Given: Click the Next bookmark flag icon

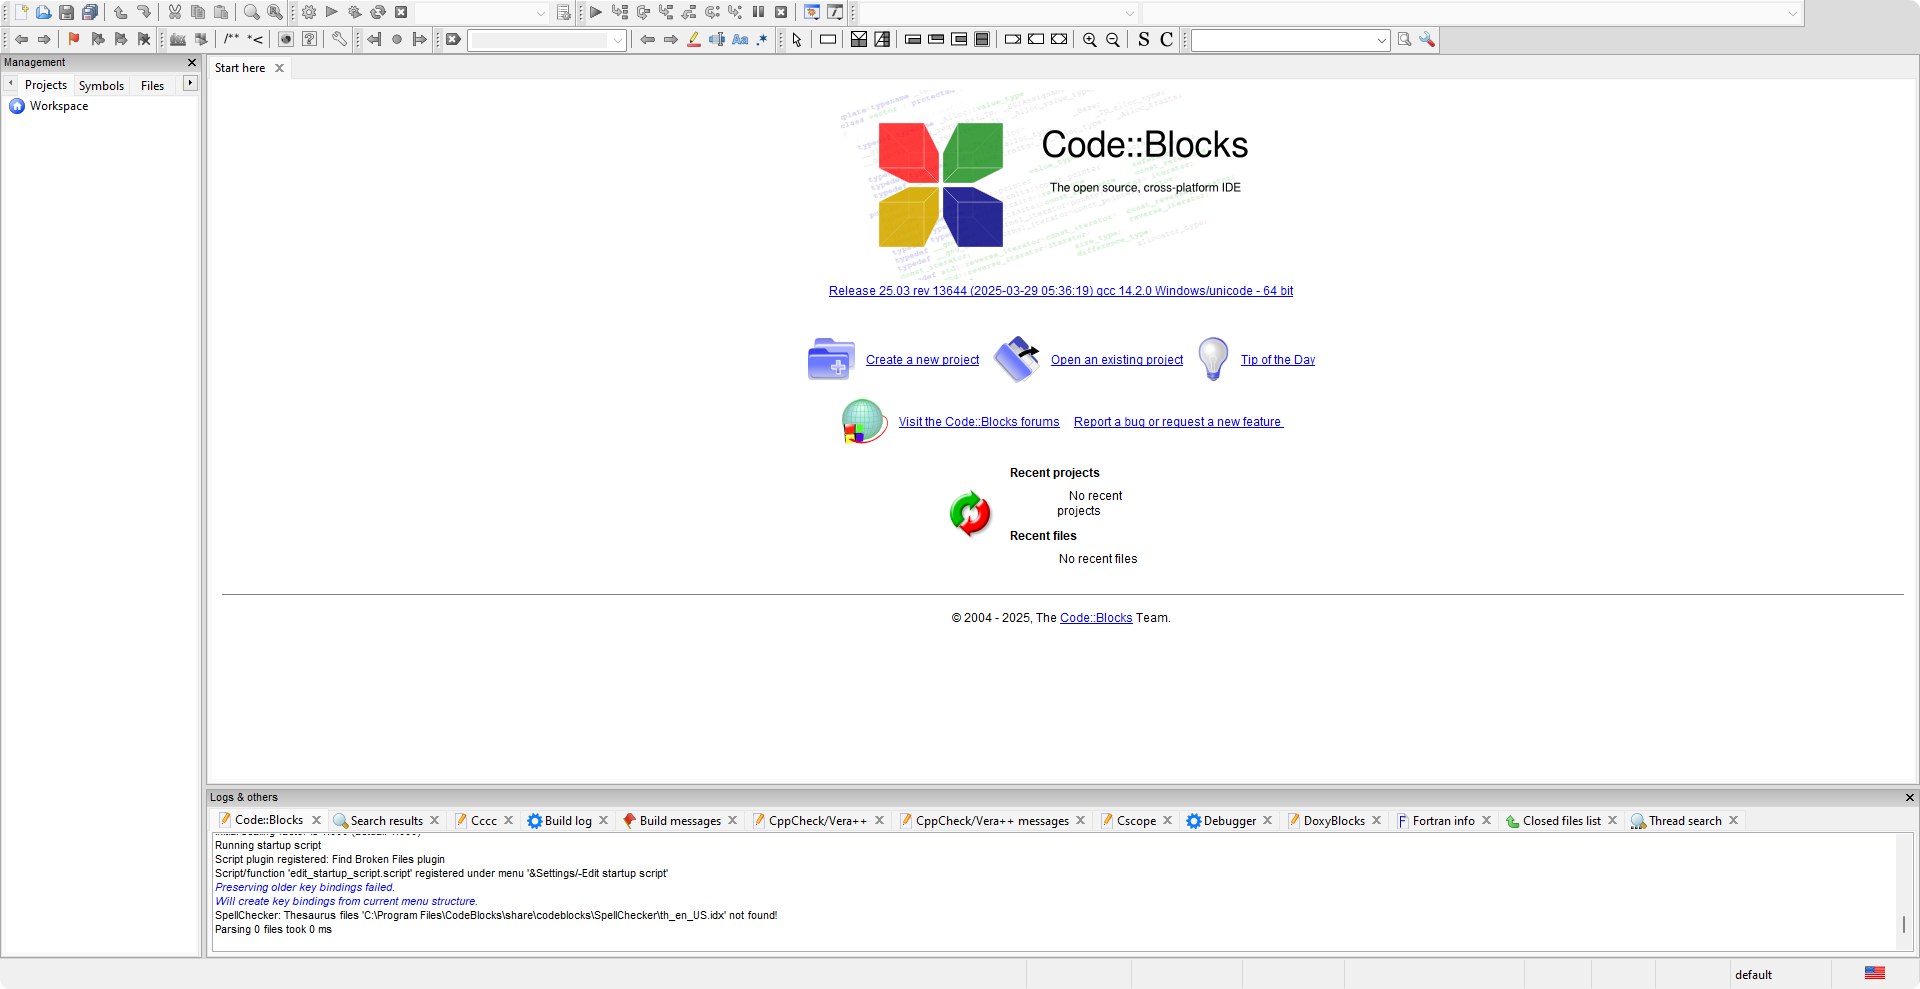Looking at the screenshot, I should 121,39.
